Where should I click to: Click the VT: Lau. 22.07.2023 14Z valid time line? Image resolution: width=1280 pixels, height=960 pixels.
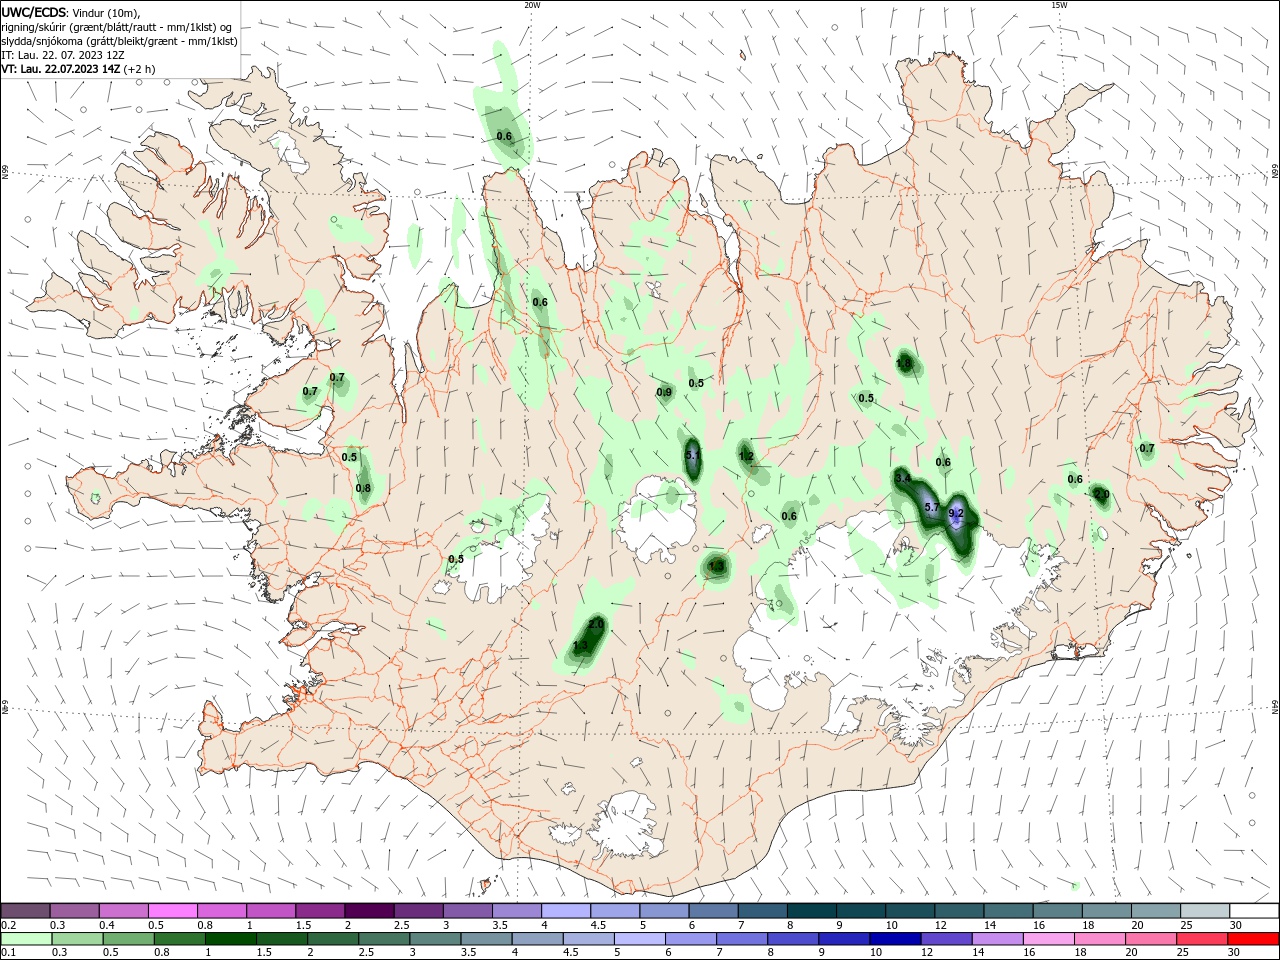[78, 69]
